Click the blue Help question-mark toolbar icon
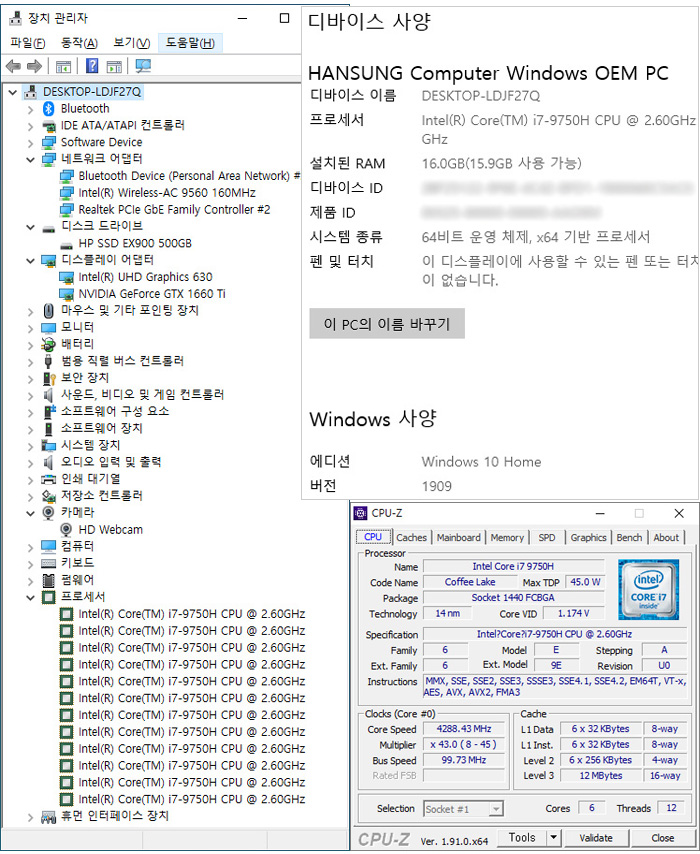Viewport: 700px width, 854px height. pos(92,66)
